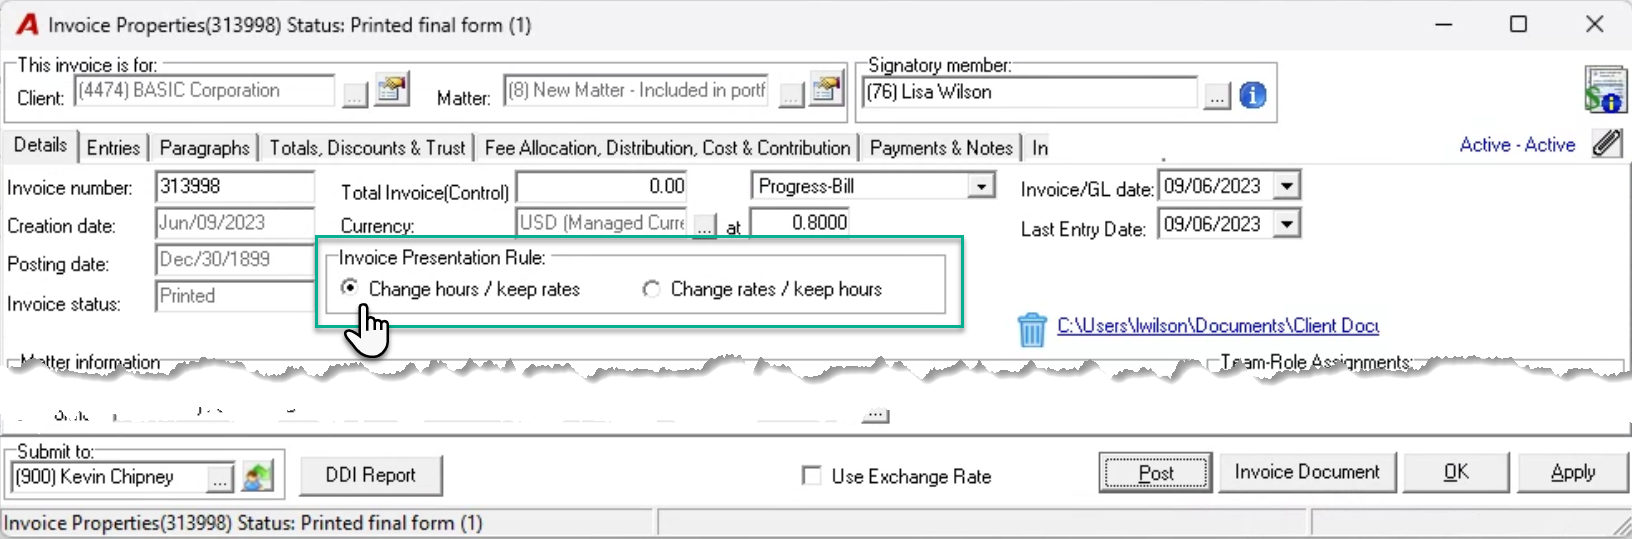The image size is (1632, 539).
Task: Click the ellipsis browse button for Signatory member
Action: click(x=1216, y=97)
